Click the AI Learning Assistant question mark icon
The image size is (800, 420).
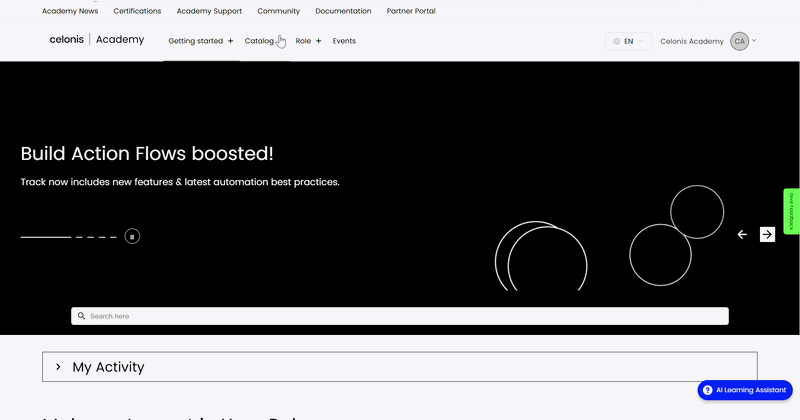[x=707, y=390]
